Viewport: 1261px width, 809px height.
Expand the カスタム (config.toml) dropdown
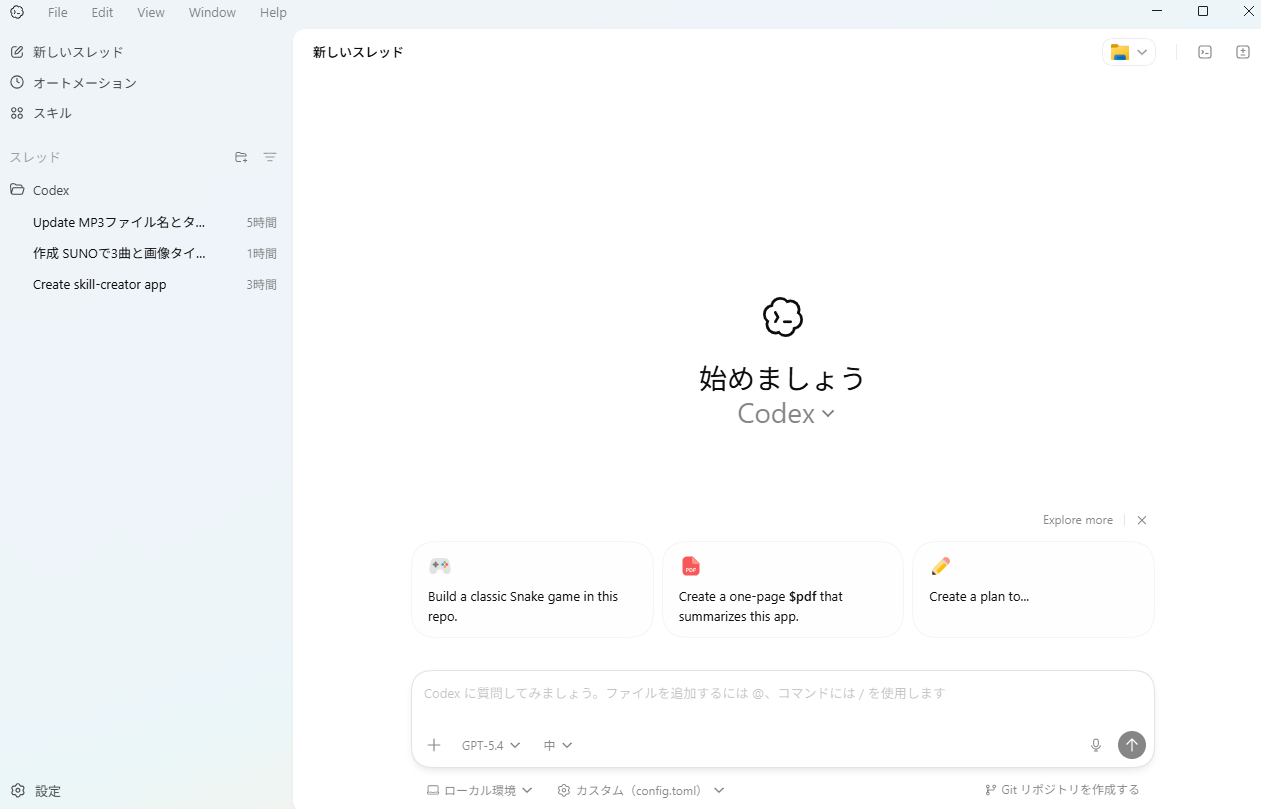640,789
